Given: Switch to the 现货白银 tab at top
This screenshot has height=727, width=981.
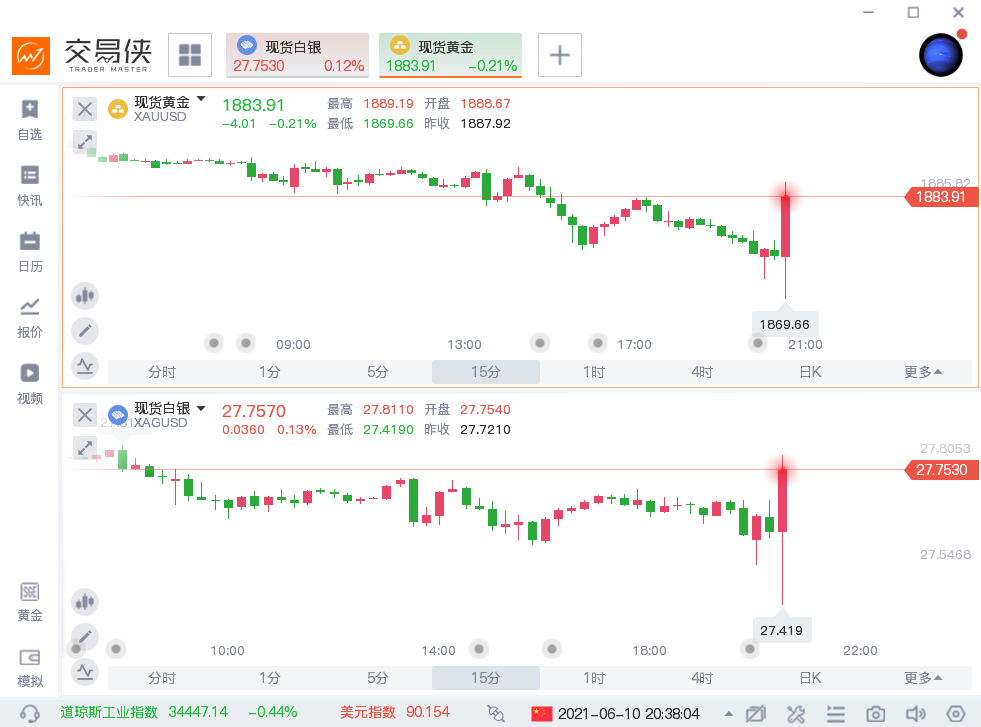Looking at the screenshot, I should 297,55.
